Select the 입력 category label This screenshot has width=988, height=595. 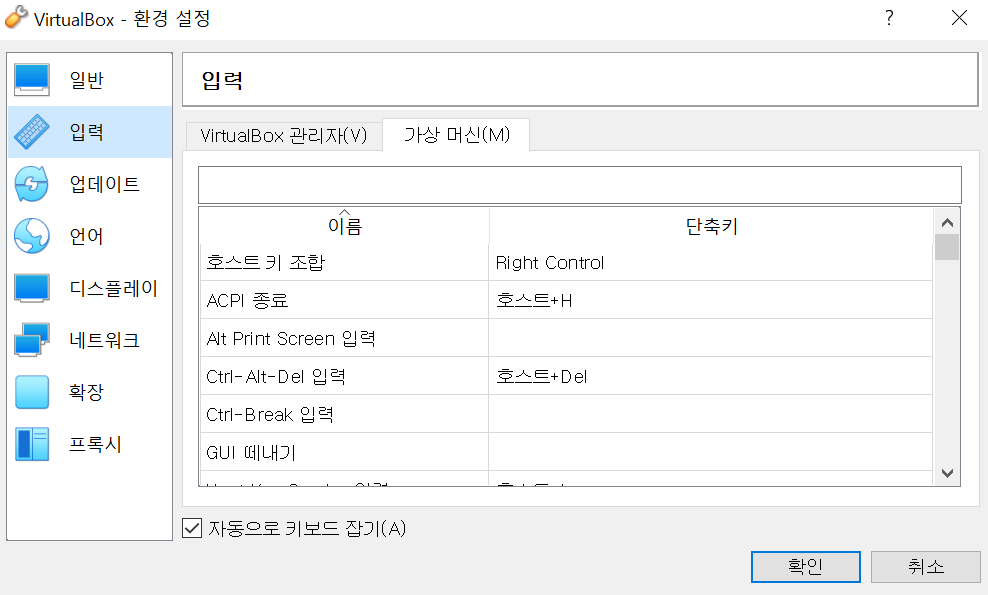click(x=86, y=132)
